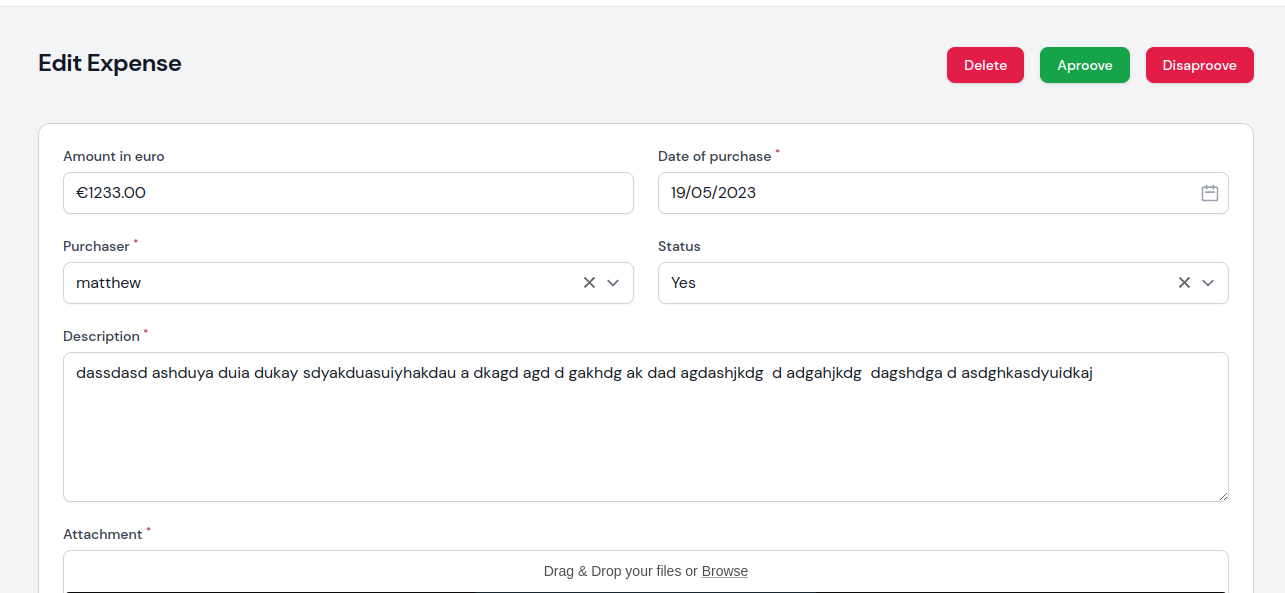
Task: Grab the Description textarea resize handle
Action: pyautogui.click(x=1222, y=495)
